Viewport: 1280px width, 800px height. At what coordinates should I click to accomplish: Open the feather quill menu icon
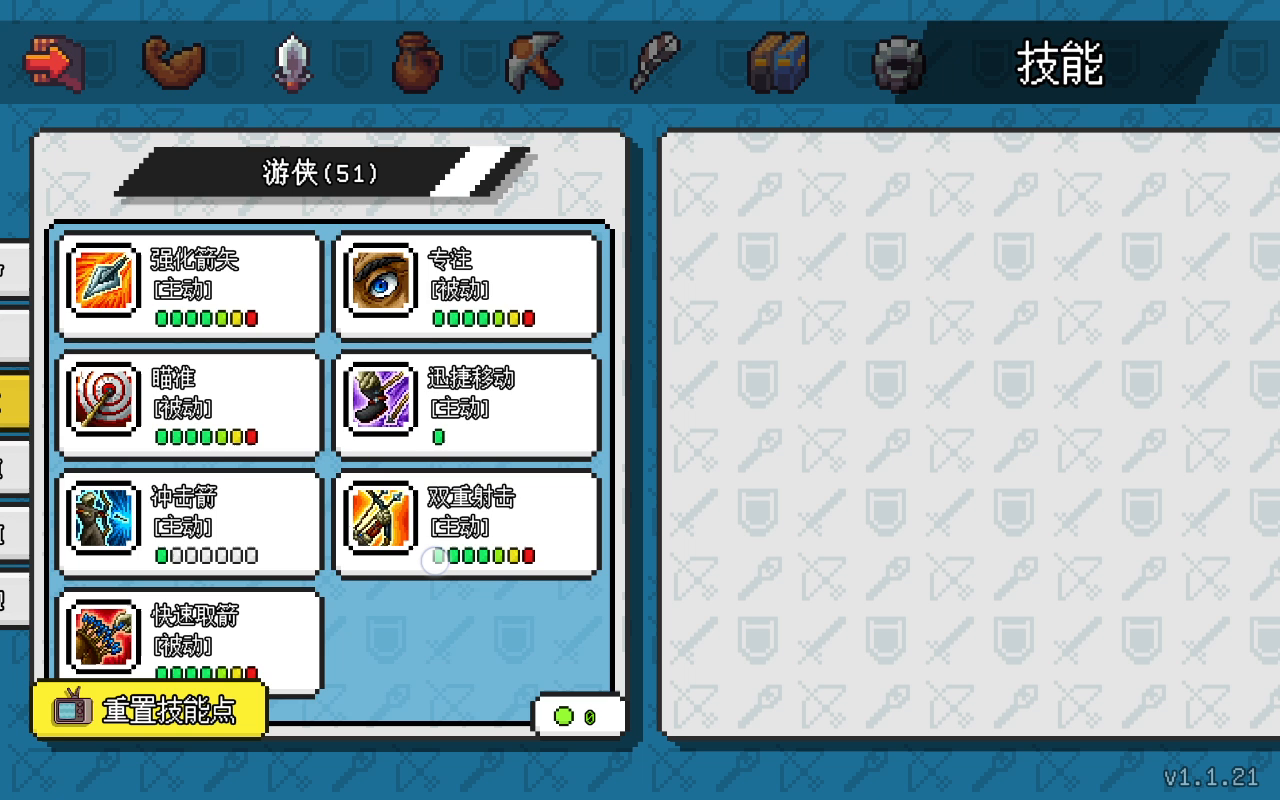(x=655, y=63)
